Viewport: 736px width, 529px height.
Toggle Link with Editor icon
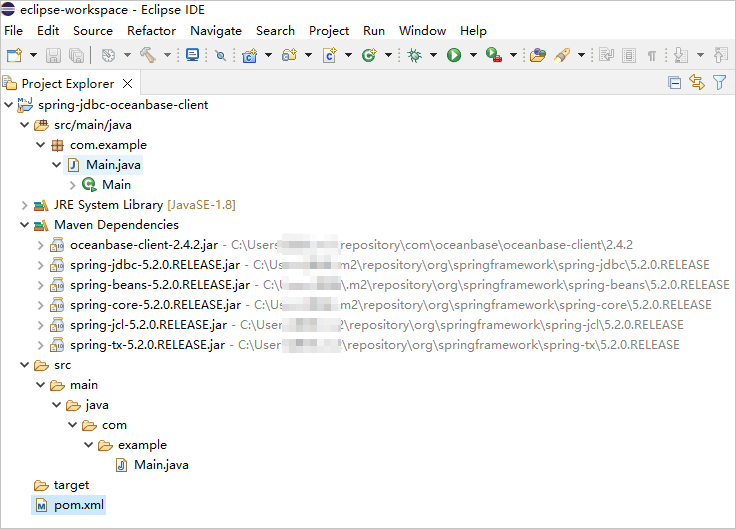697,83
